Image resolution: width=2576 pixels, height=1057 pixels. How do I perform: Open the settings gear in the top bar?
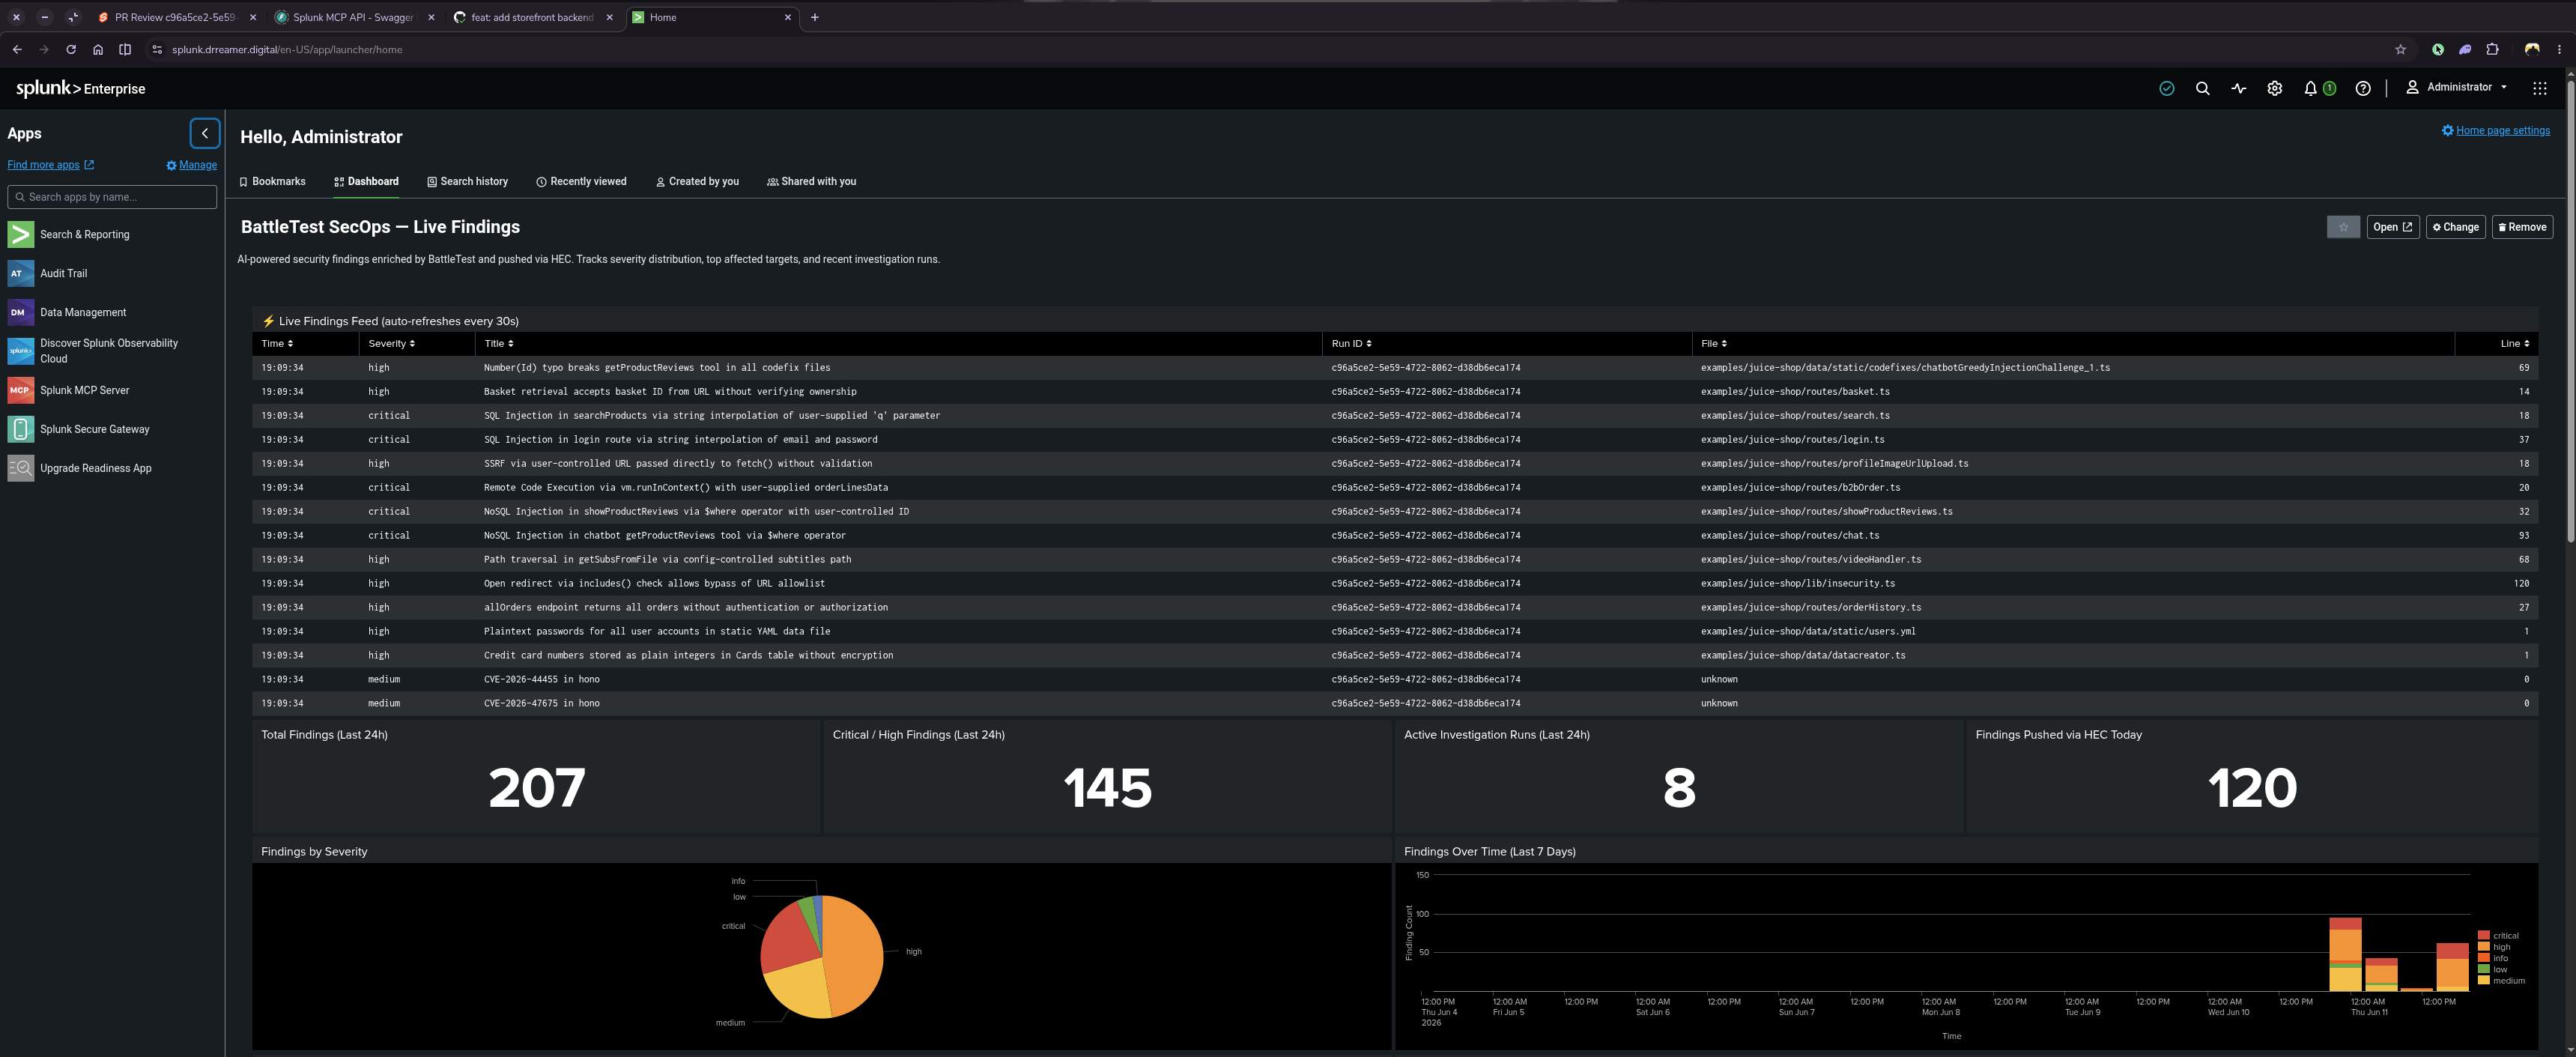[2274, 88]
